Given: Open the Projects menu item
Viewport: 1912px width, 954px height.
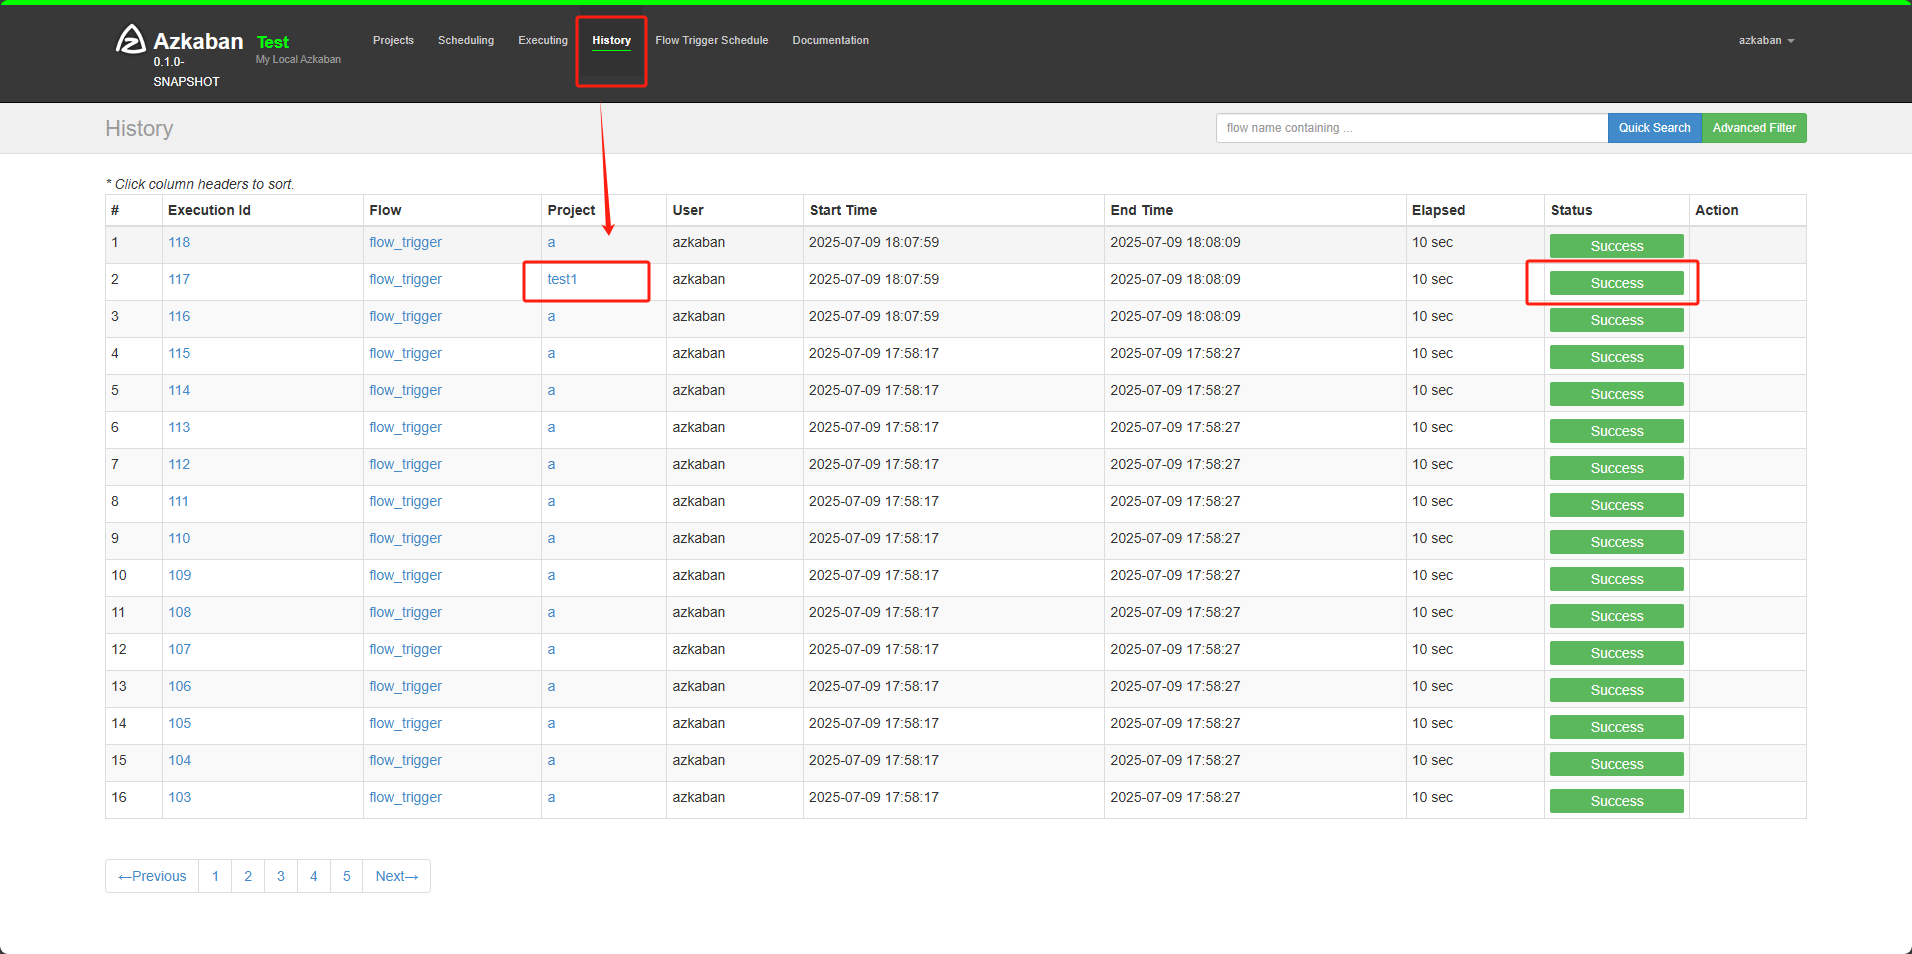Looking at the screenshot, I should point(393,41).
